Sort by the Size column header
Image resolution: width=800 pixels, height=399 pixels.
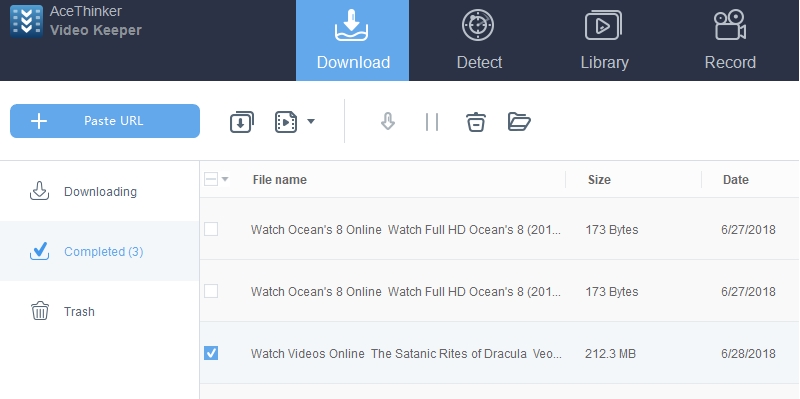point(599,180)
